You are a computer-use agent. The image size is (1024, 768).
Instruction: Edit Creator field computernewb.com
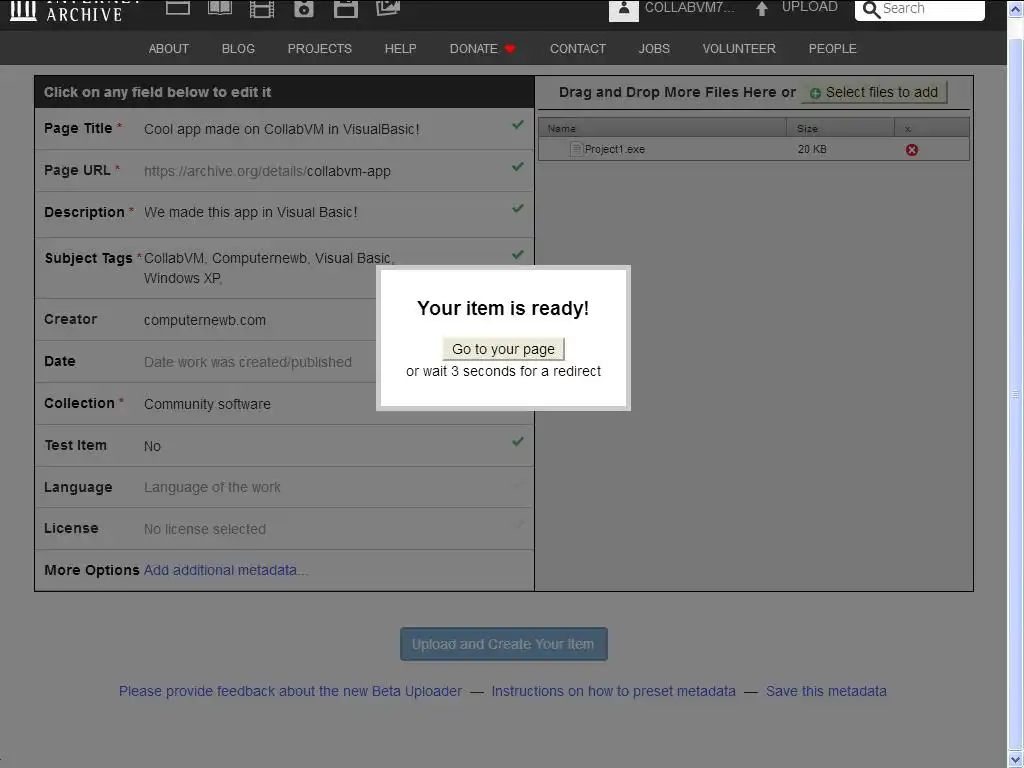205,320
